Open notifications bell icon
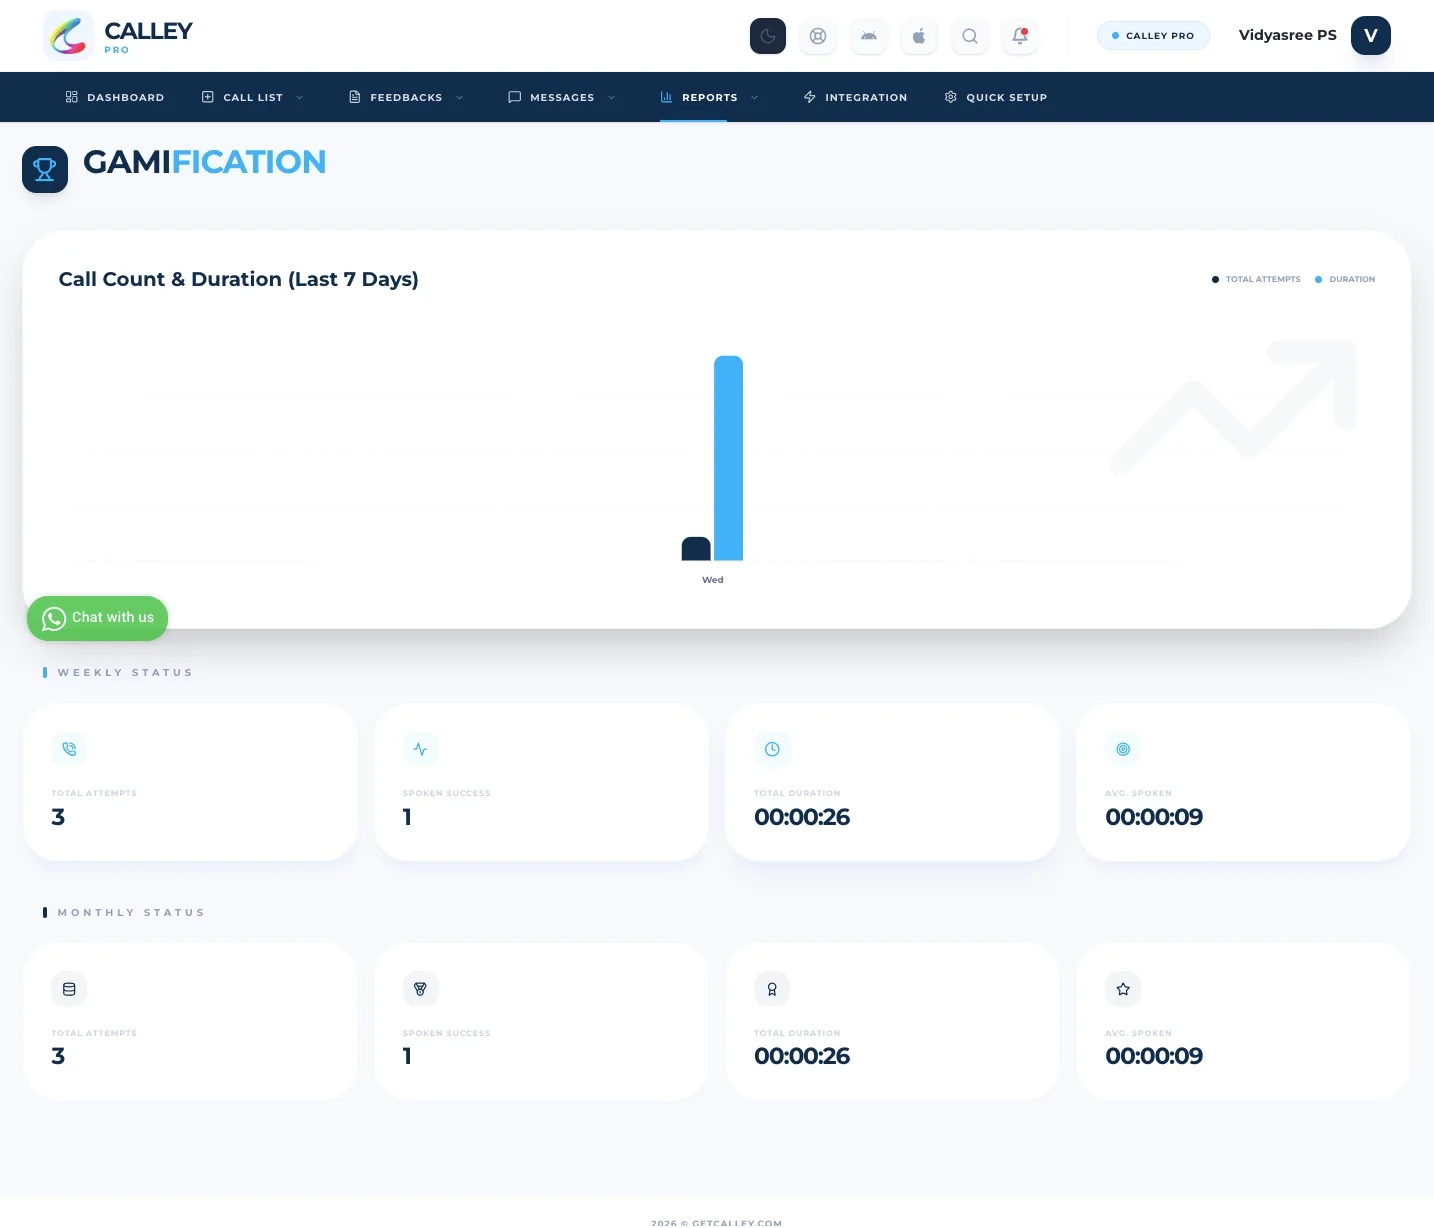This screenshot has height=1228, width=1434. pyautogui.click(x=1020, y=36)
